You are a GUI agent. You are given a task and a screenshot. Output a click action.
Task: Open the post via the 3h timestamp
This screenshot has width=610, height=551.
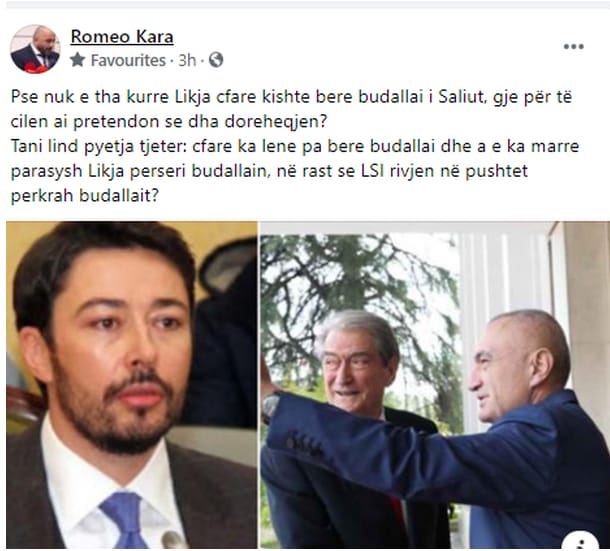187,60
